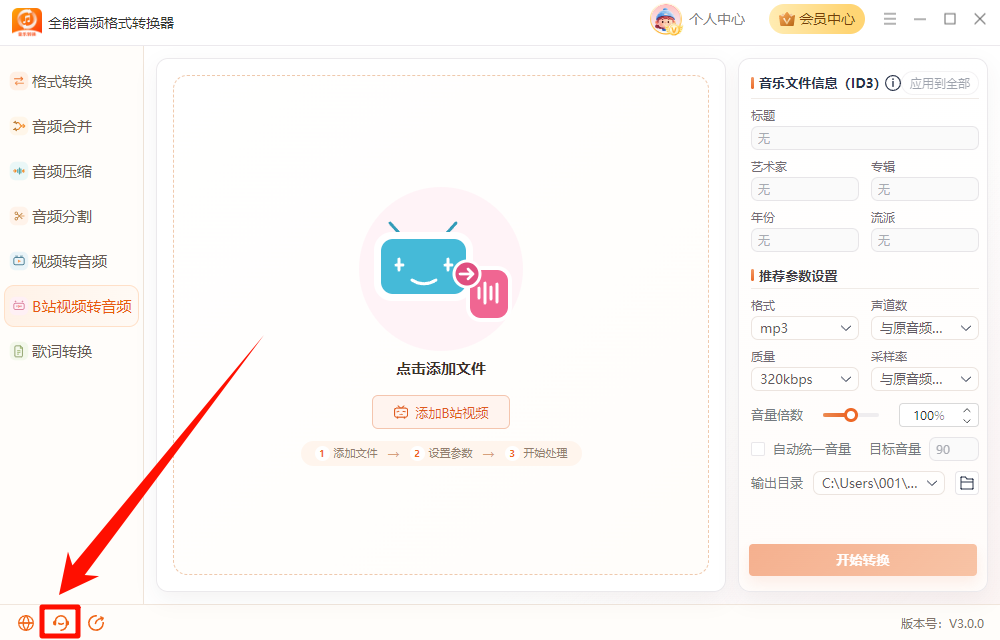The height and width of the screenshot is (640, 1000).
Task: Click step 3 开始处理 label
Action: click(545, 453)
